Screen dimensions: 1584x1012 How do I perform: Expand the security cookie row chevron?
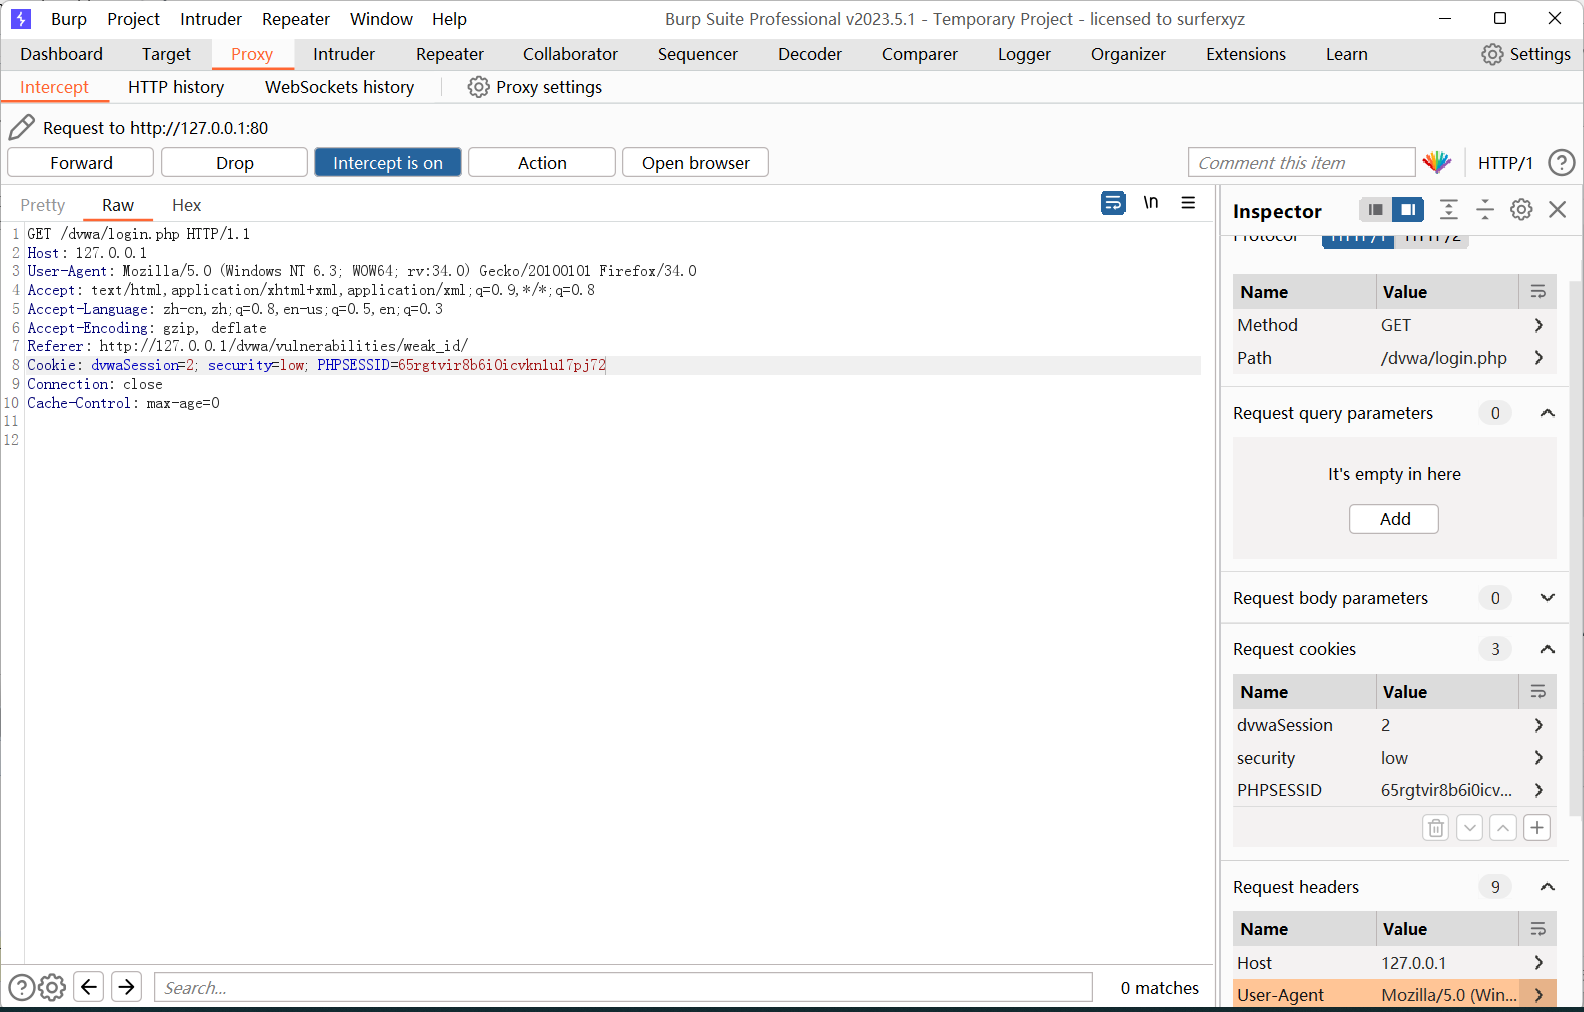pos(1538,758)
